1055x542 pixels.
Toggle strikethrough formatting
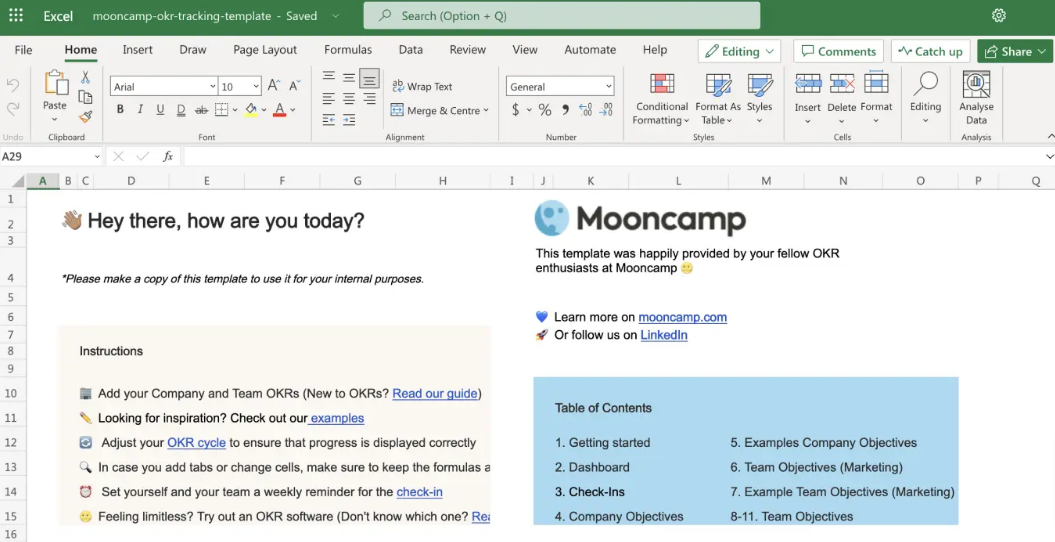click(x=201, y=110)
